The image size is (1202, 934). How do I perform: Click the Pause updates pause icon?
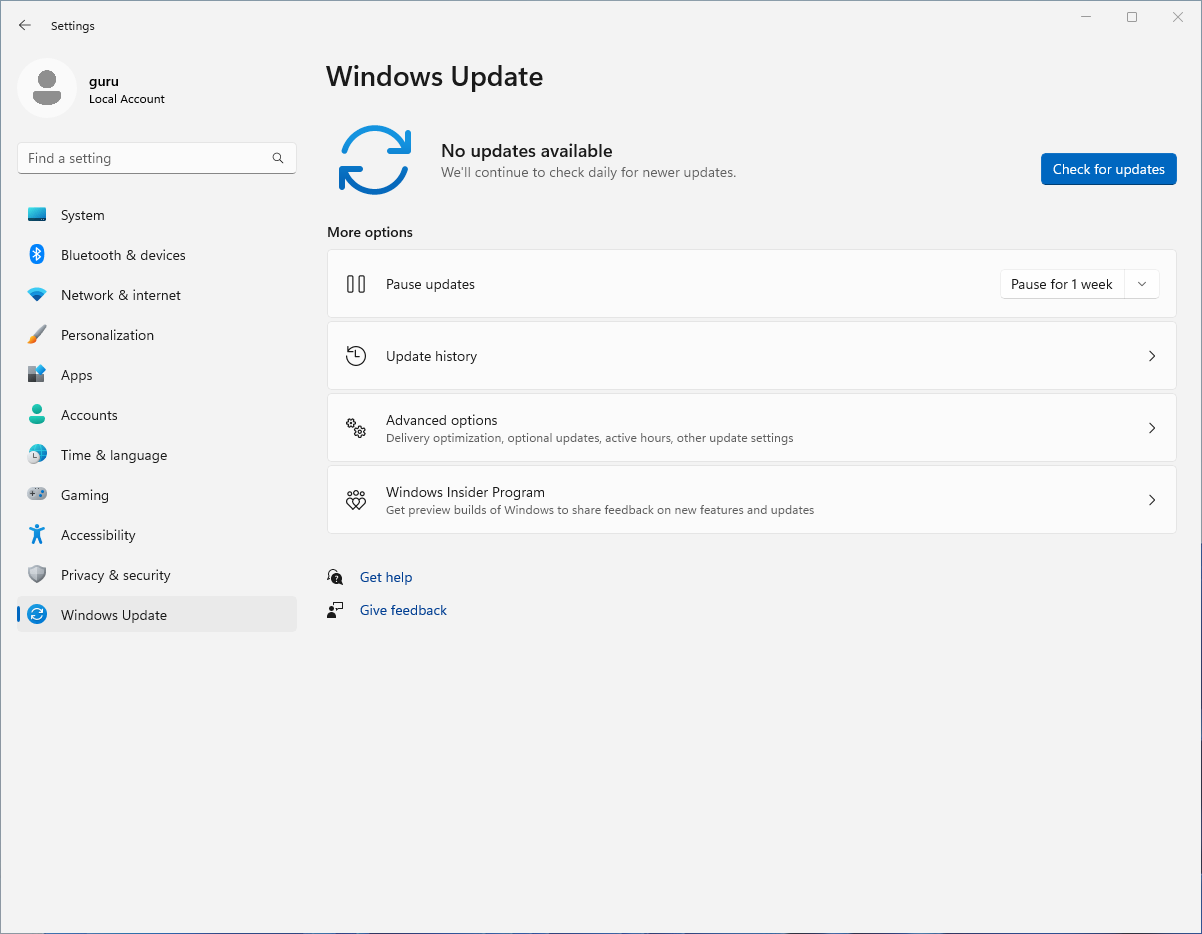[x=356, y=284]
